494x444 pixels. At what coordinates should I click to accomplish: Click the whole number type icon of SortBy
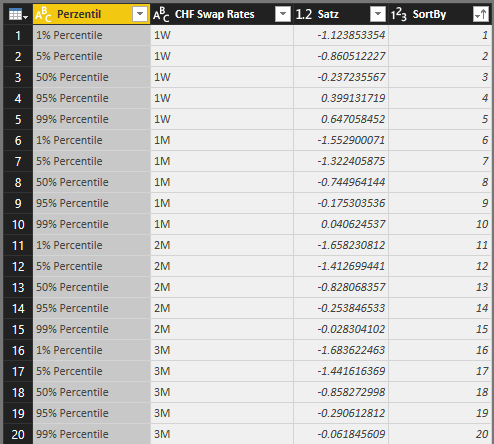click(399, 15)
